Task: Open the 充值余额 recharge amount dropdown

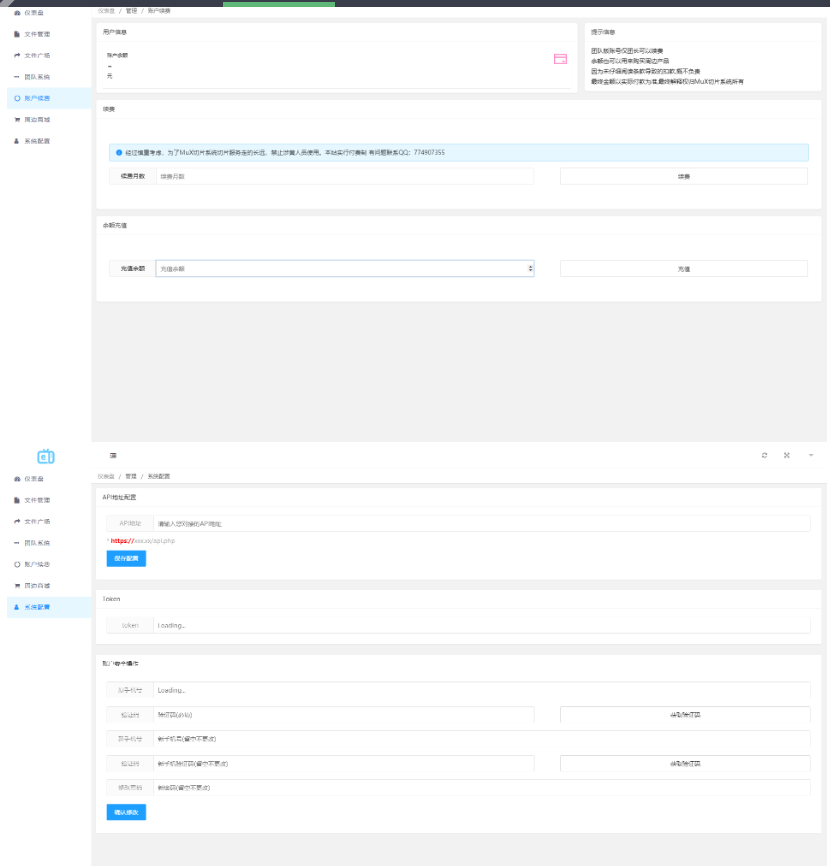Action: (344, 269)
